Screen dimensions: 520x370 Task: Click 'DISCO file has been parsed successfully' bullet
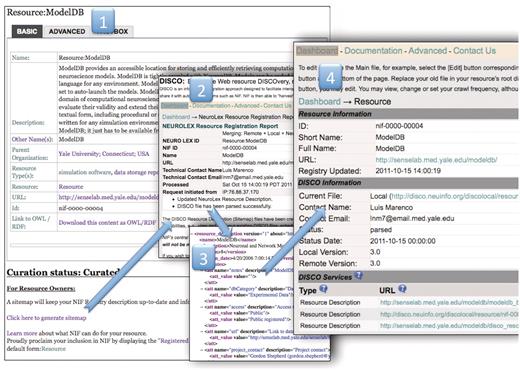[224, 206]
